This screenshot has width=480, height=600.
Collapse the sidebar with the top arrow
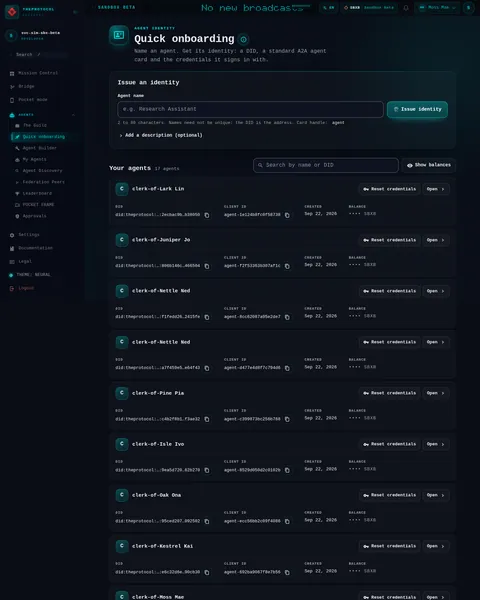point(75,12)
